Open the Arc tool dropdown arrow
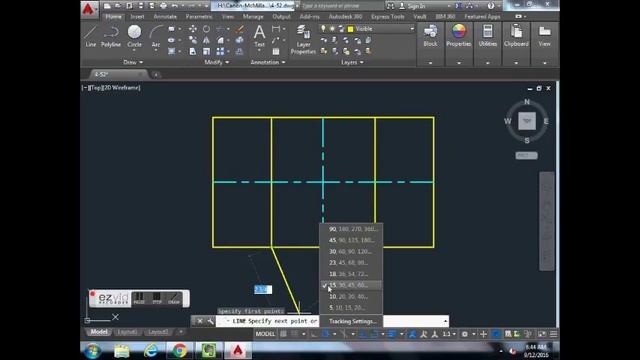This screenshot has width=640, height=360. pyautogui.click(x=156, y=50)
